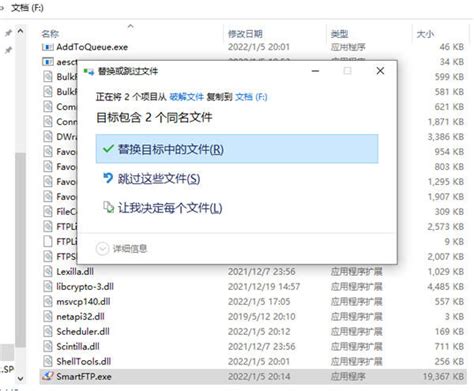Select the file name libcrypto-3.dll
The height and width of the screenshot is (391, 474).
(x=85, y=287)
